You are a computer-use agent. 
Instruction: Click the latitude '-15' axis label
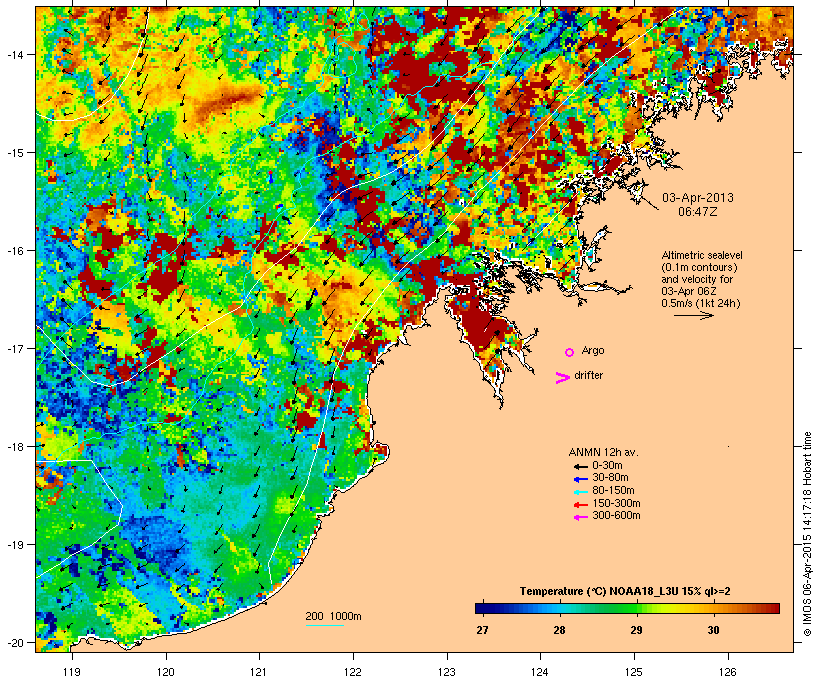[x=14, y=153]
